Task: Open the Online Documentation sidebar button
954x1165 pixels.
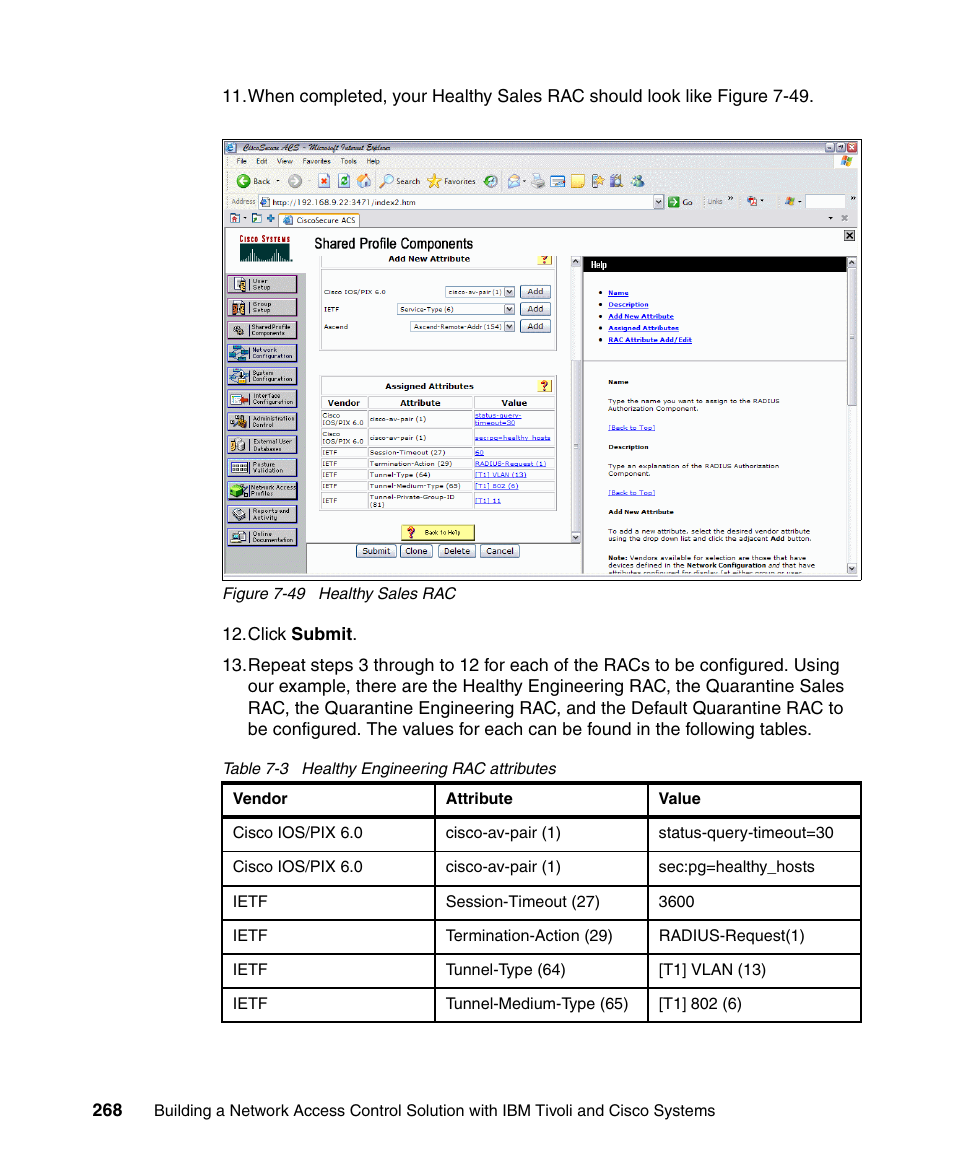Action: tap(262, 536)
